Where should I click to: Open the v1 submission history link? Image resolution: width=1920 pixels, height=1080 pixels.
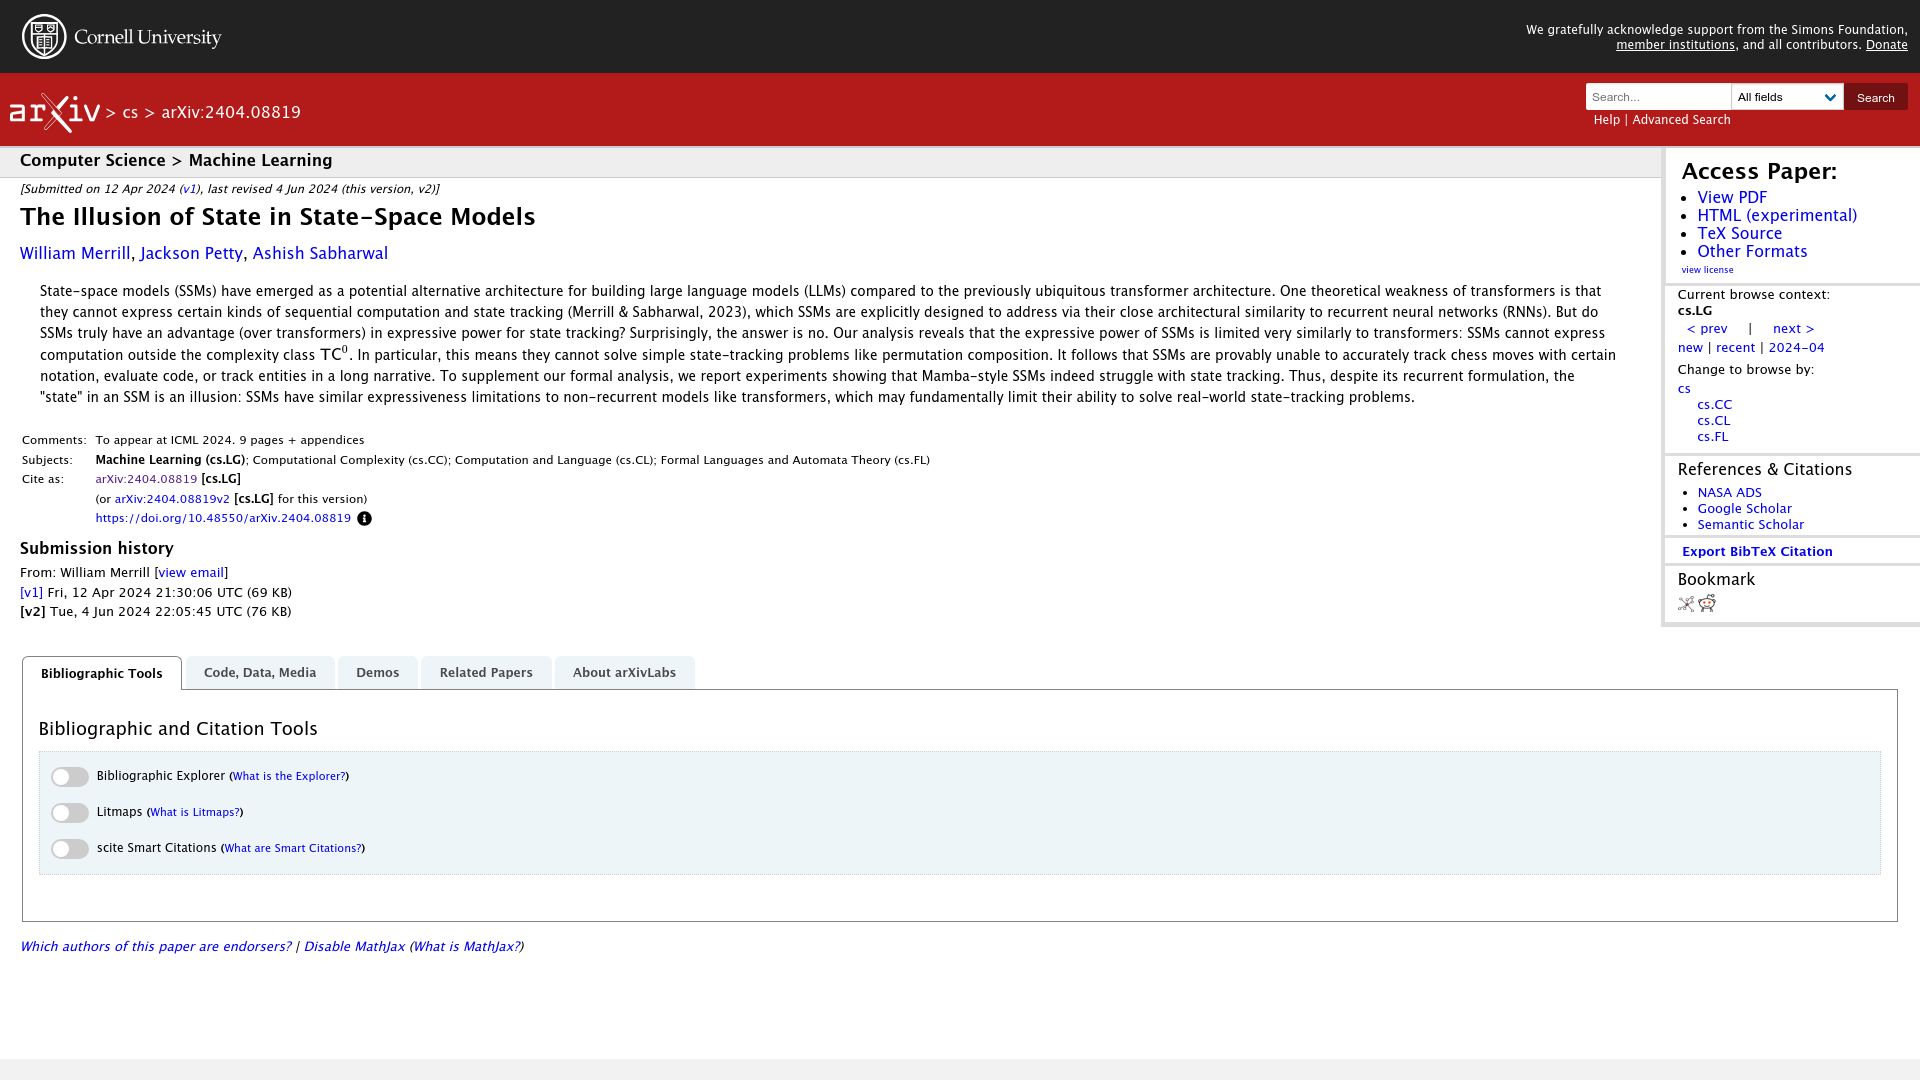pos(31,593)
